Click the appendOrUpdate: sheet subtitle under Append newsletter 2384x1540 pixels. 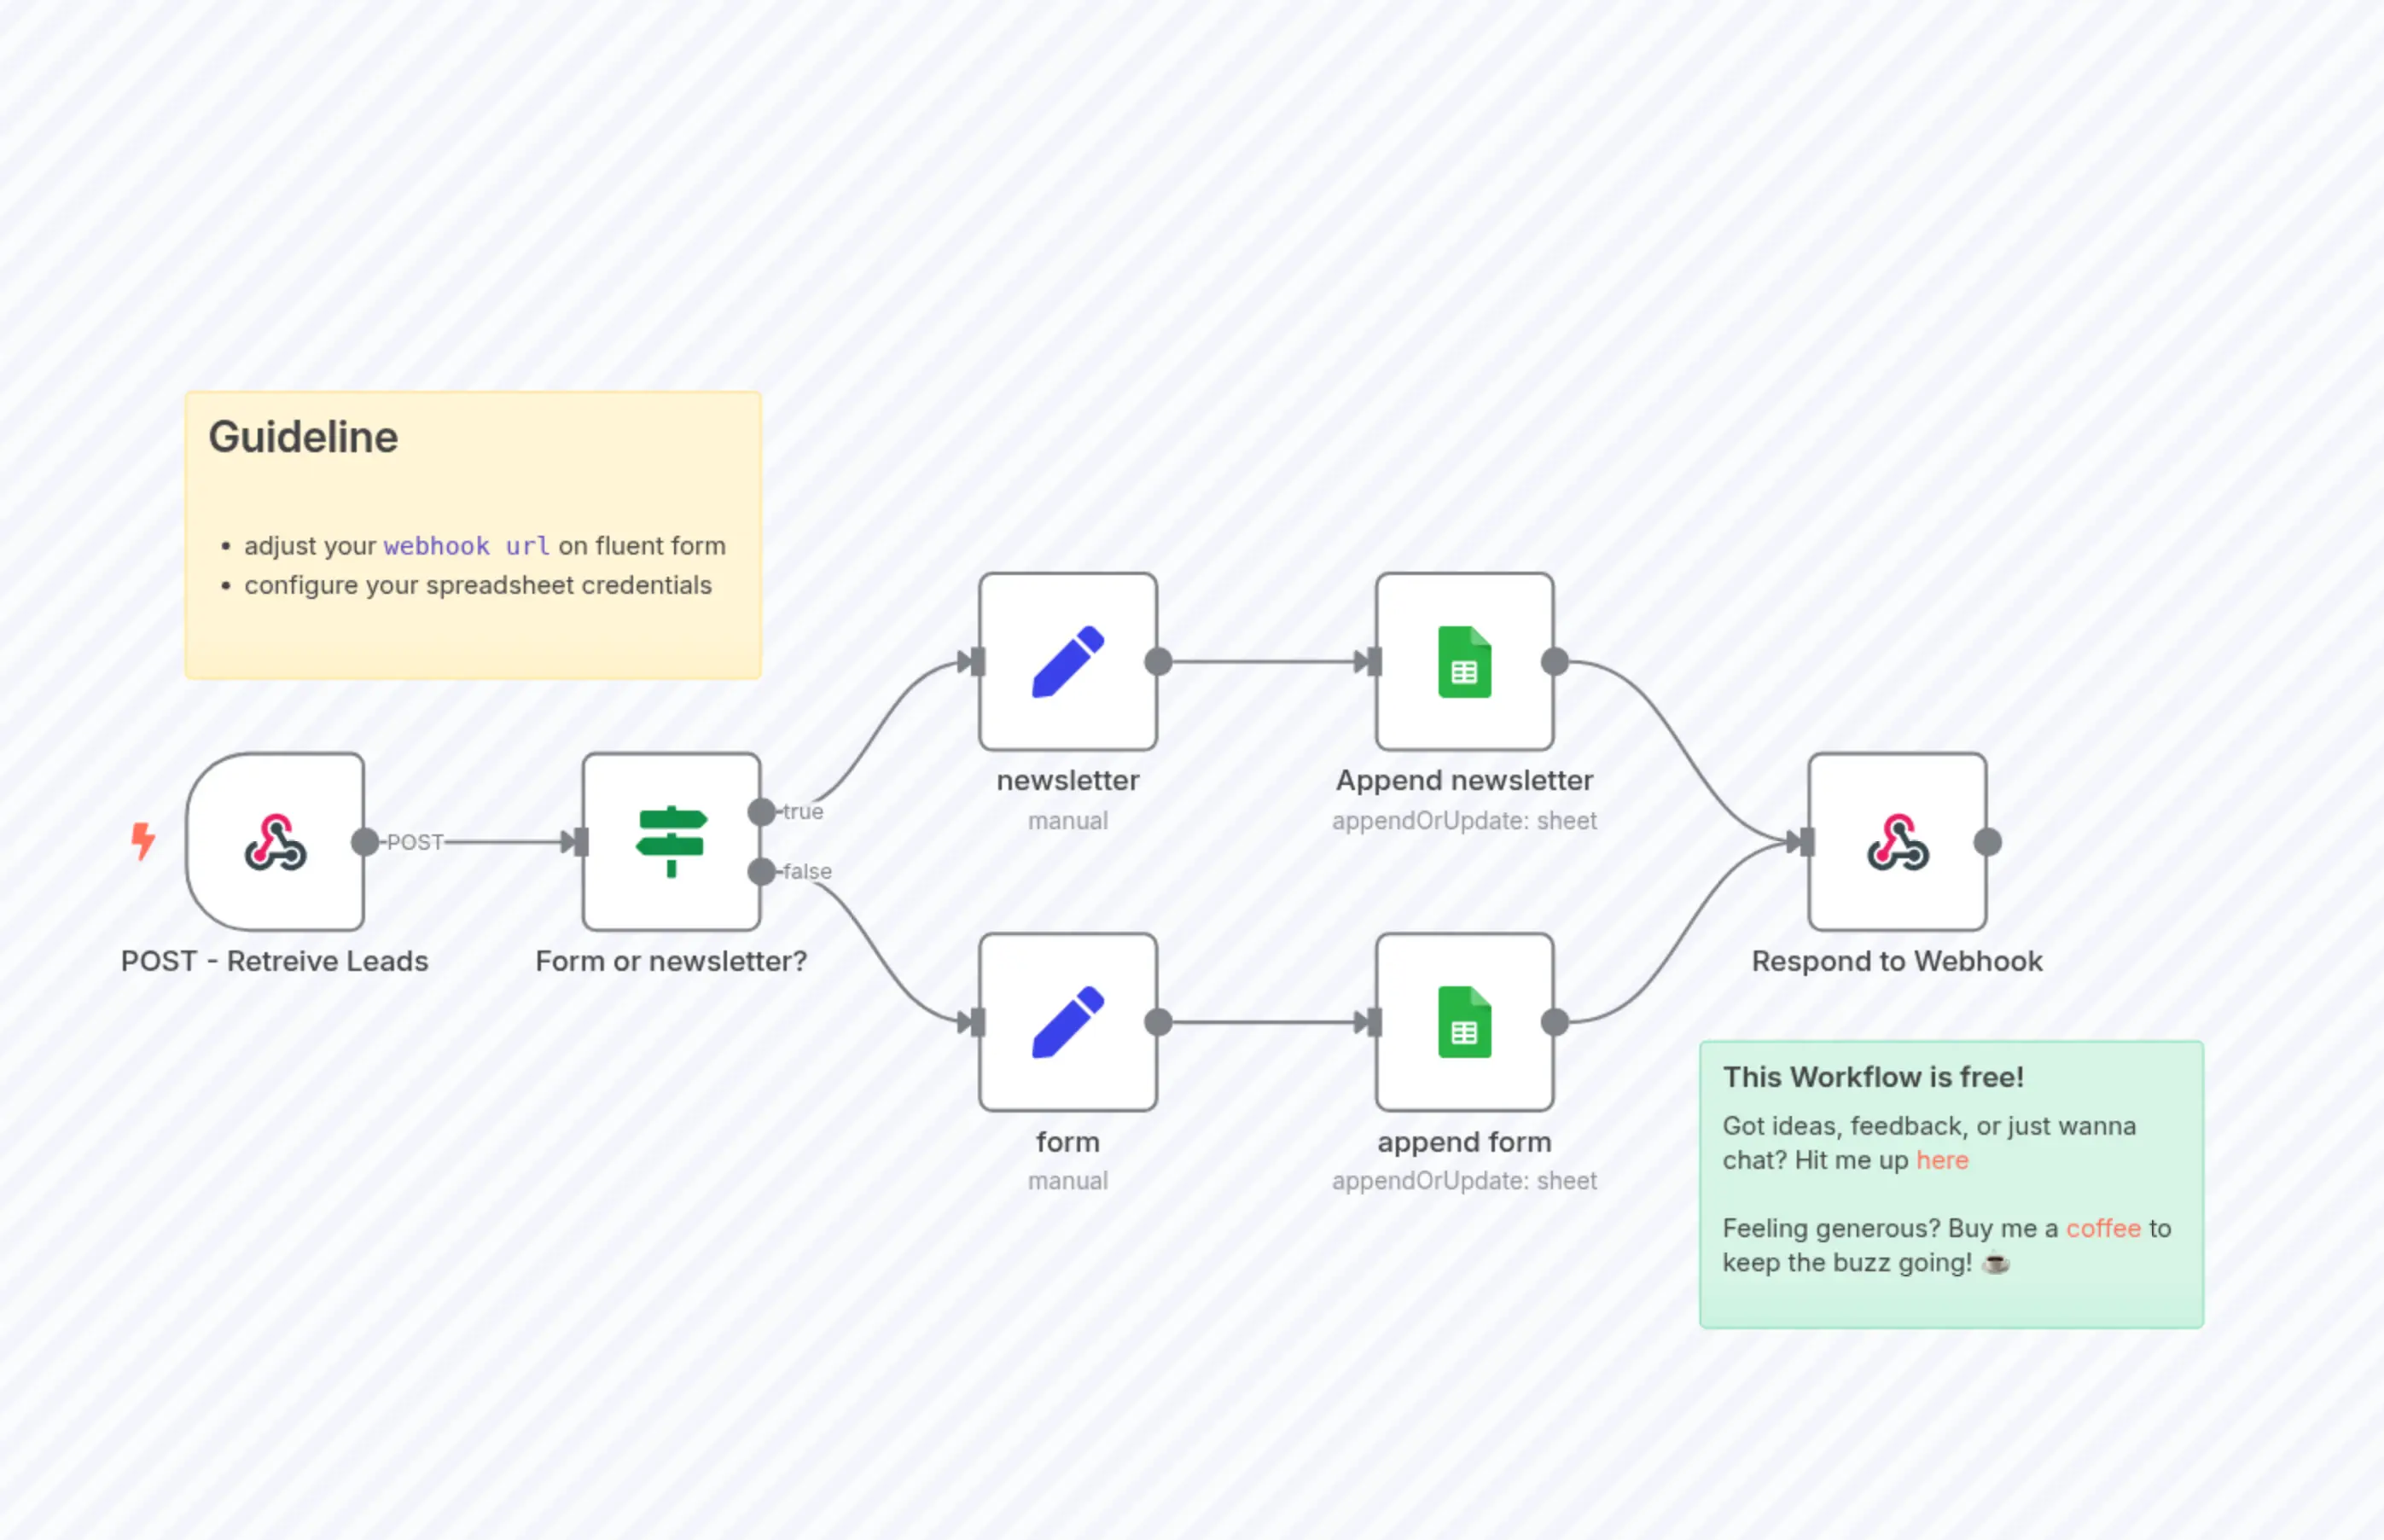(x=1464, y=820)
